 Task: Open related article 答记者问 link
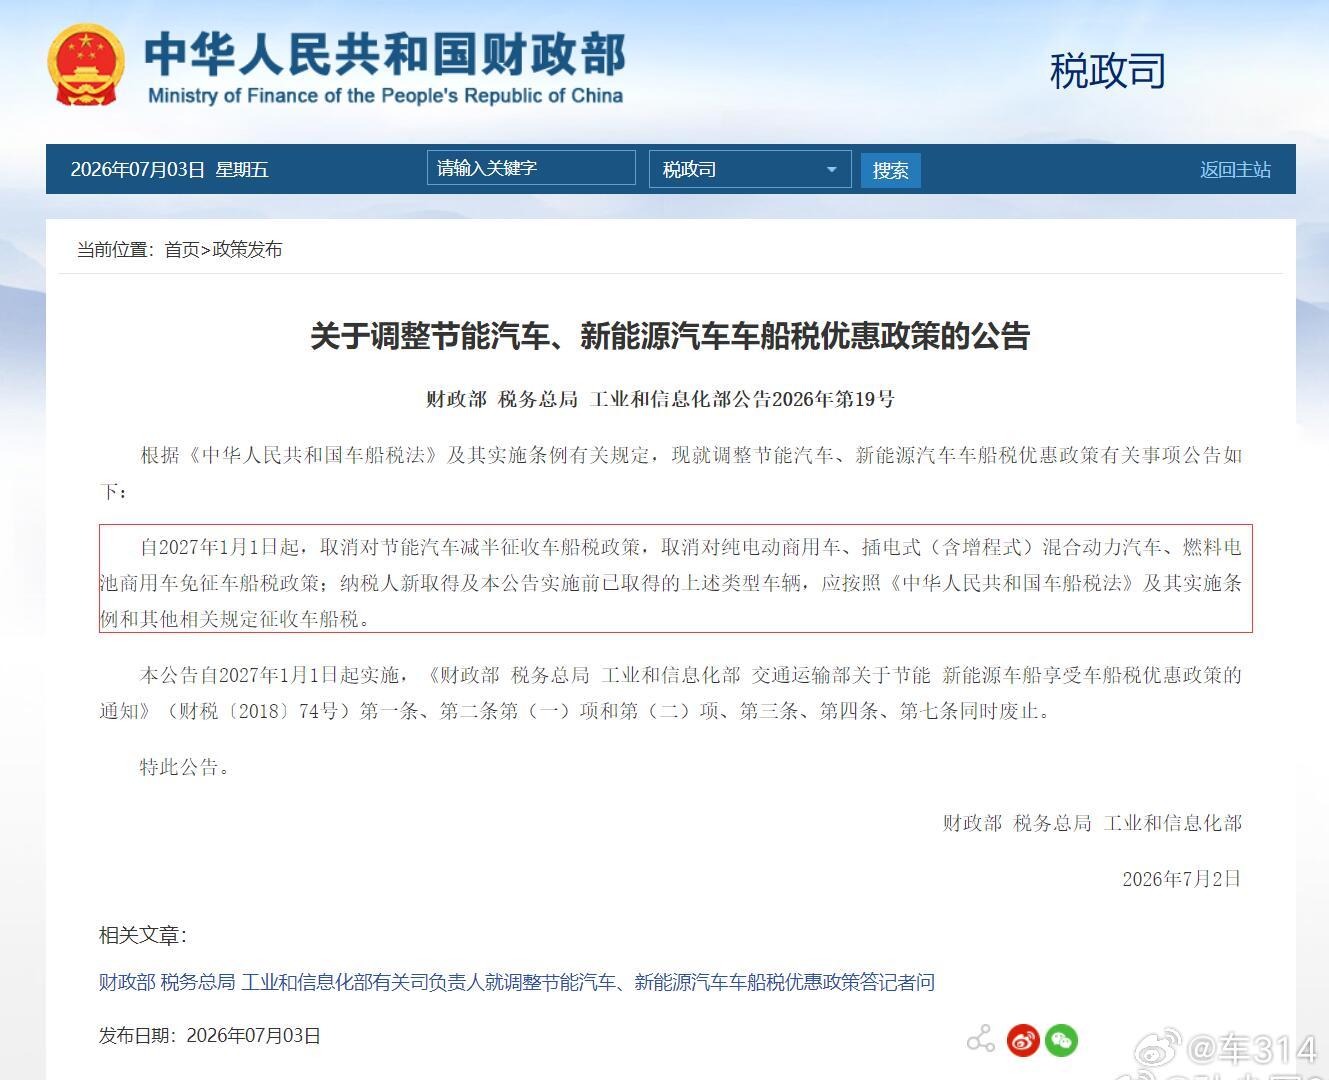pyautogui.click(x=516, y=982)
